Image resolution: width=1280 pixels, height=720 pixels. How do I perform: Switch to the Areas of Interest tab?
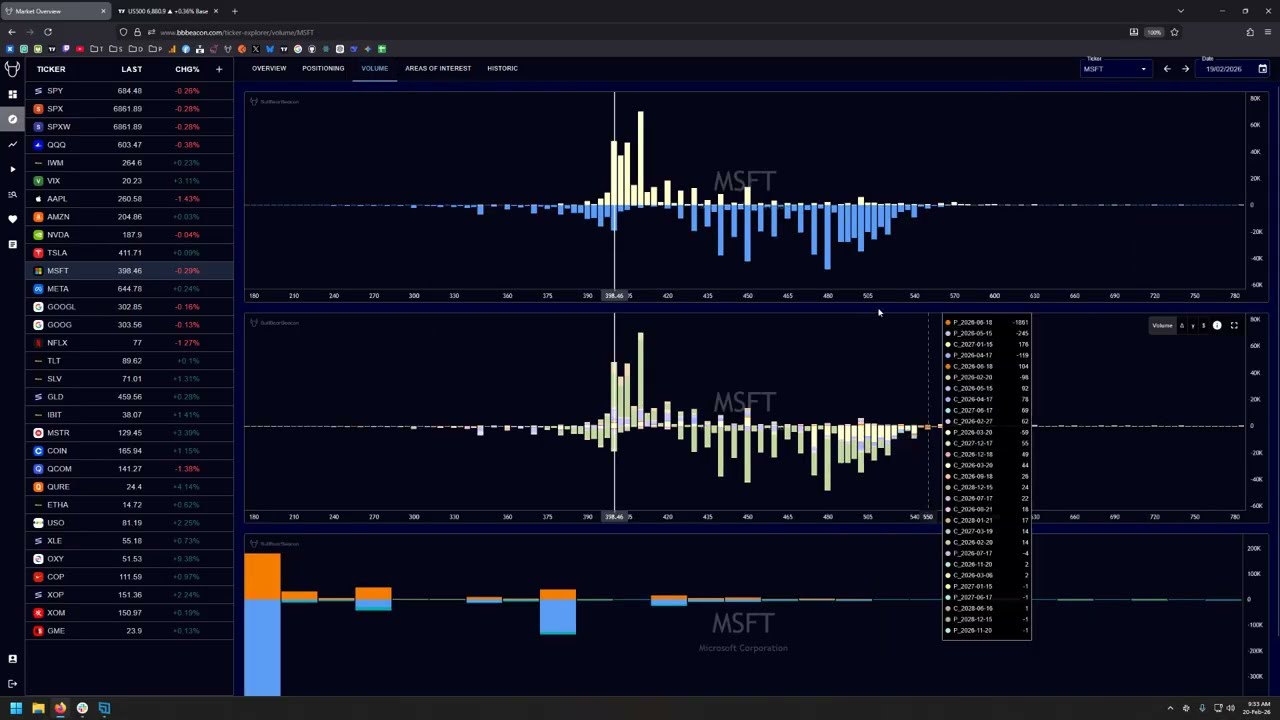[x=438, y=68]
